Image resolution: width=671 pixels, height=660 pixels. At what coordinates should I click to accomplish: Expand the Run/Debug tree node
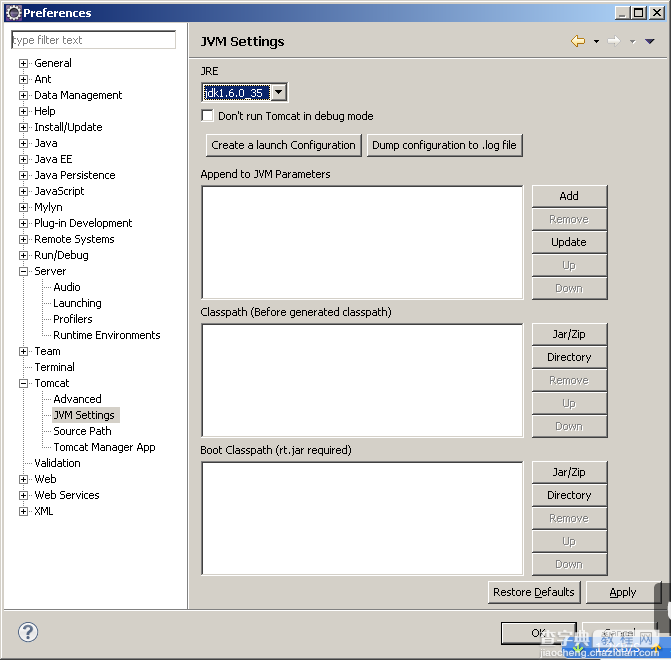point(24,256)
